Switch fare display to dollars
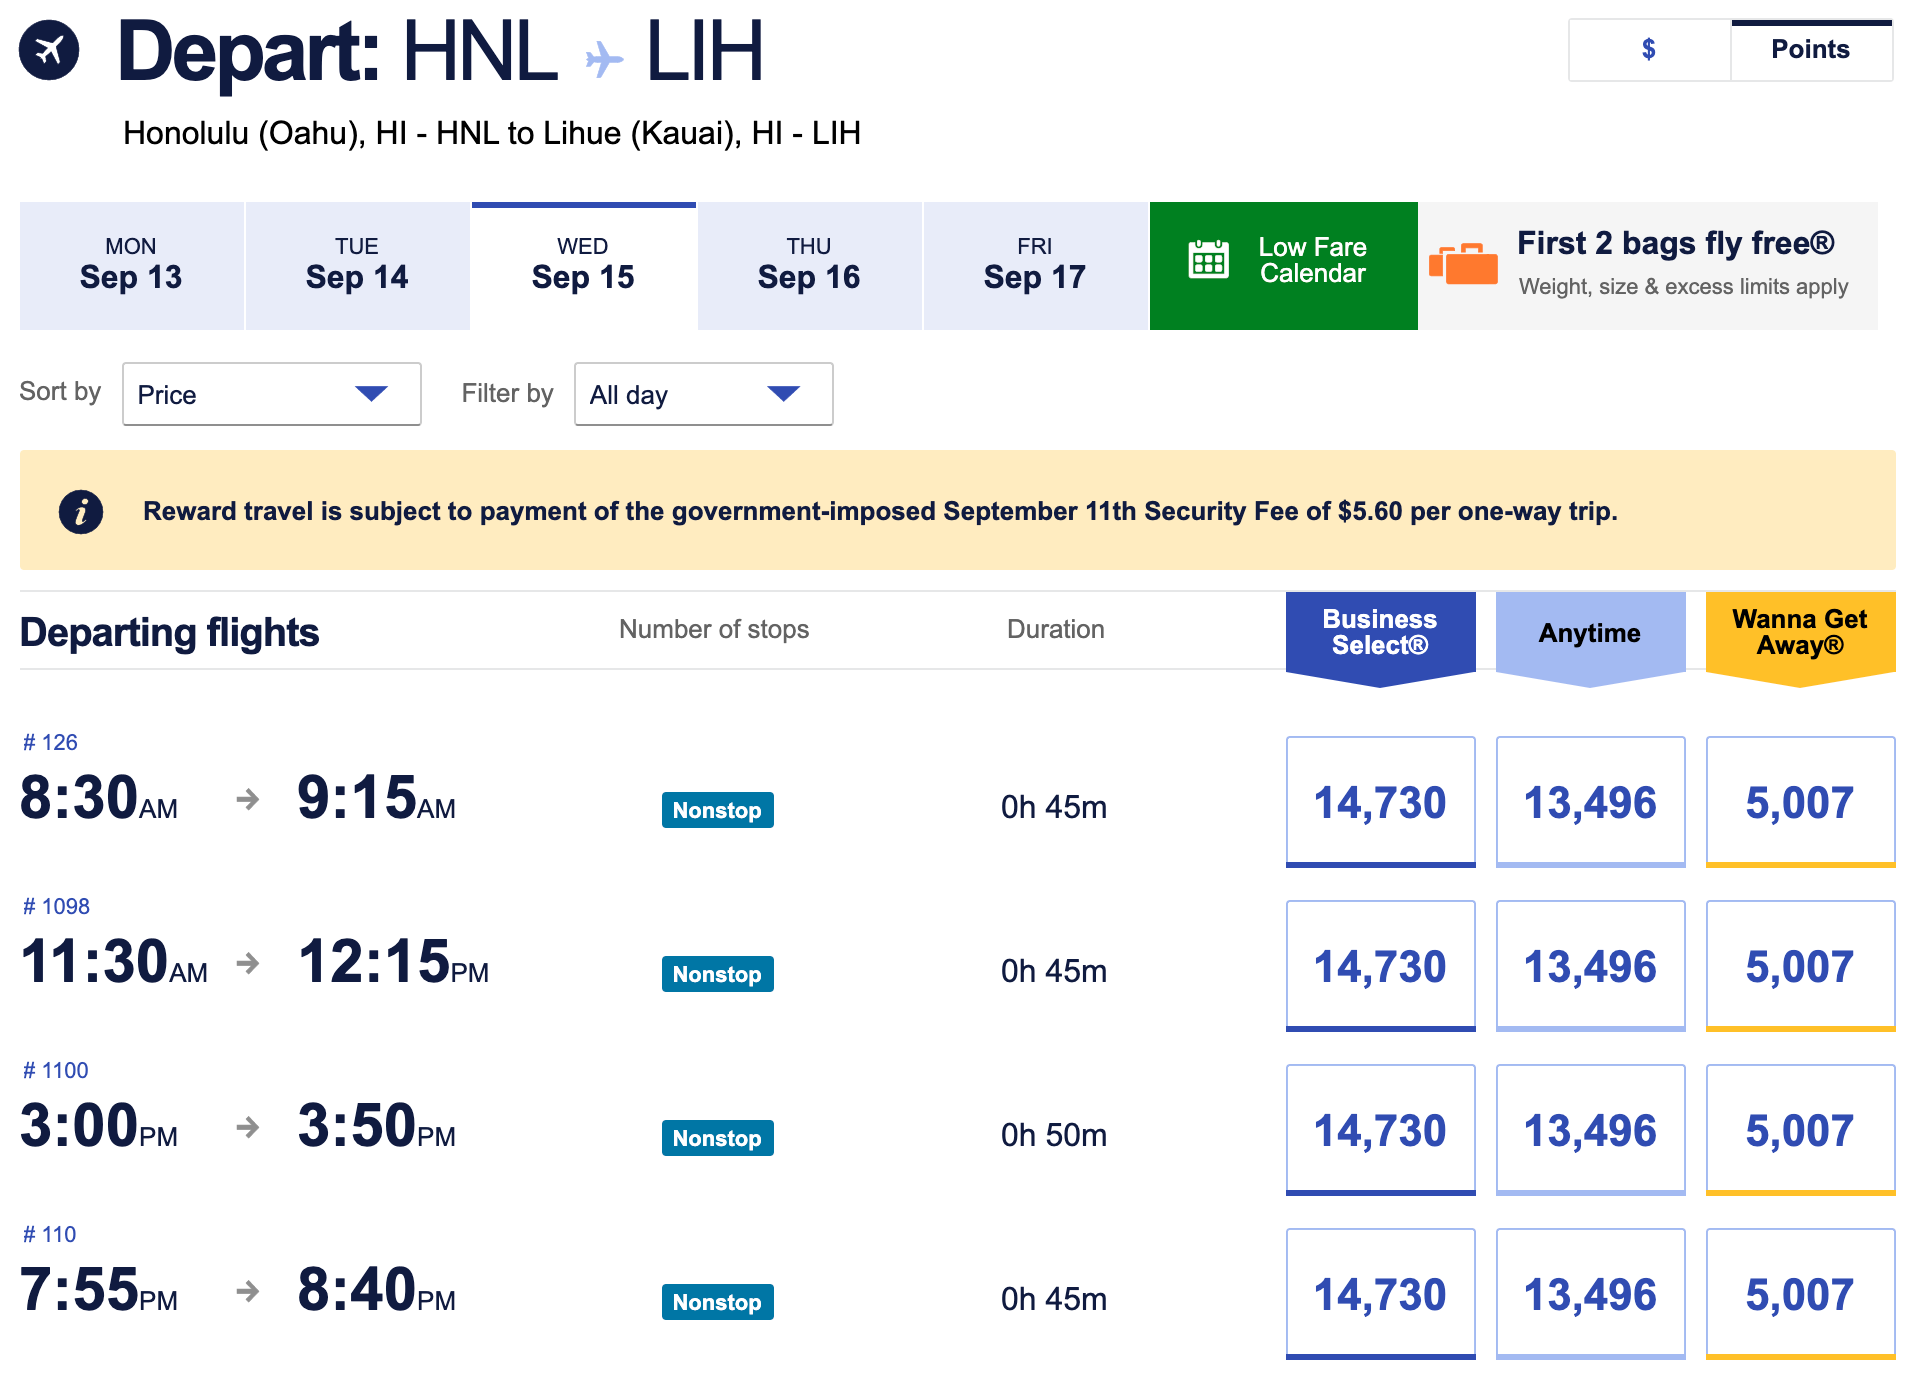This screenshot has height=1376, width=1914. coord(1649,50)
